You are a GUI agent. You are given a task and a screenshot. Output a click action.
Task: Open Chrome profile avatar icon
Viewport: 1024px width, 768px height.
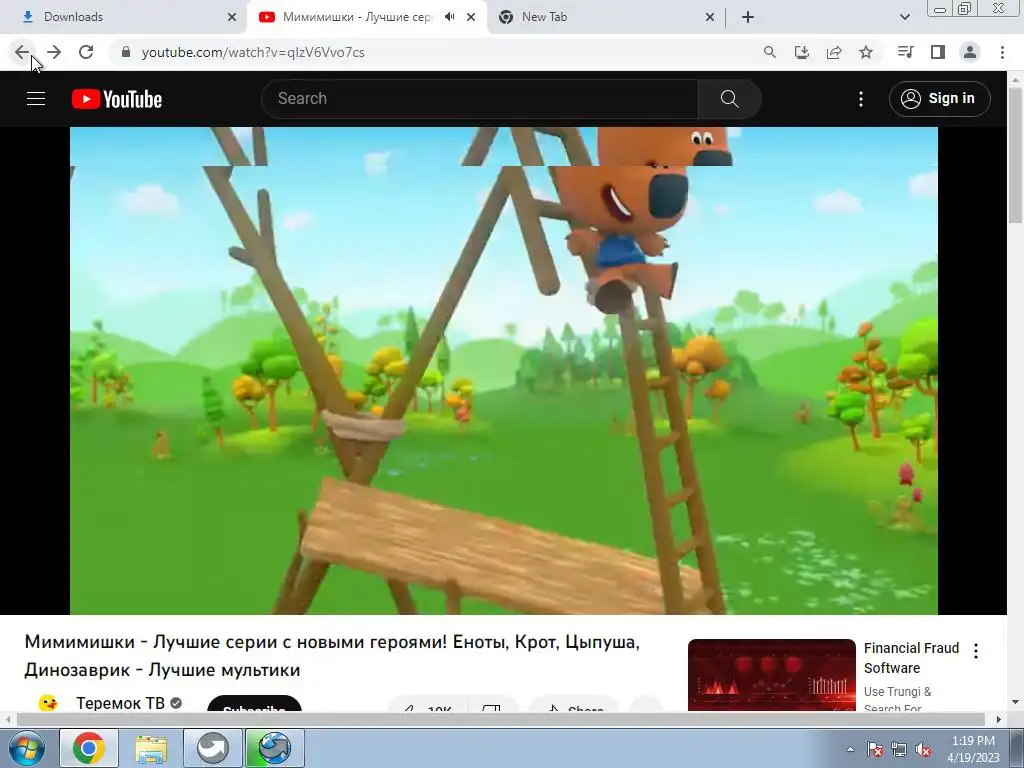point(970,52)
